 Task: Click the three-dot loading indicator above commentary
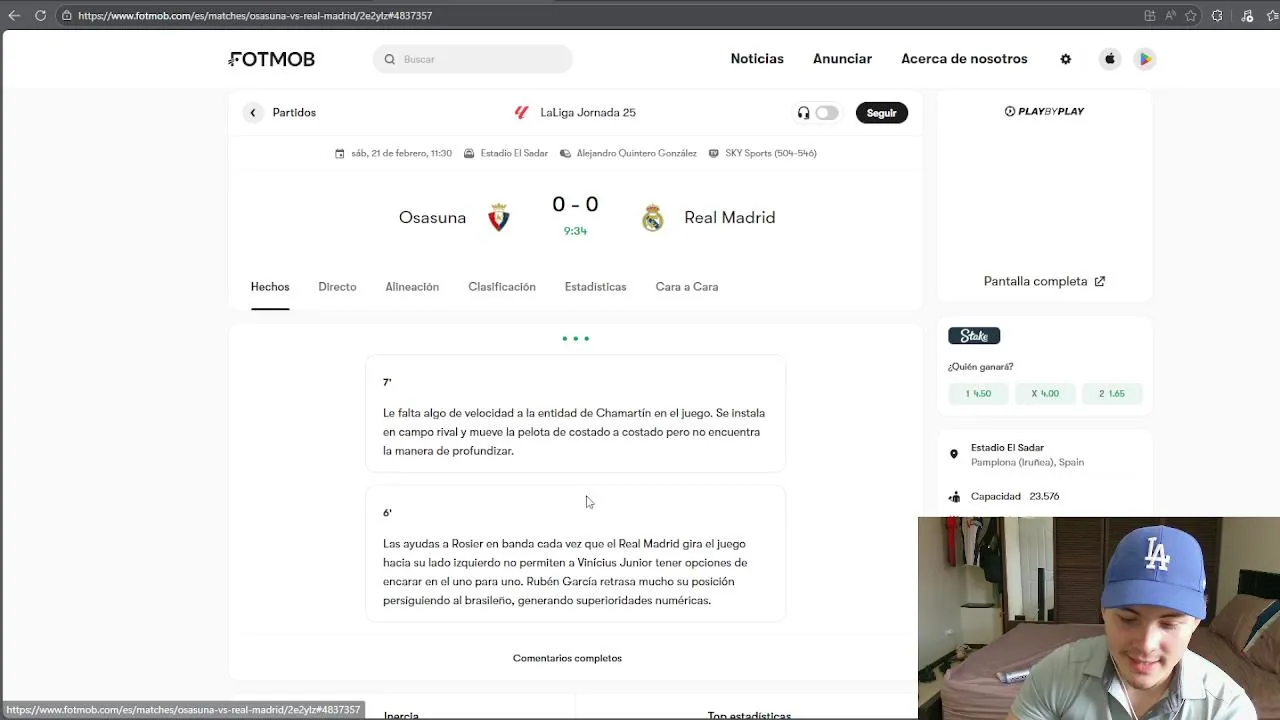tap(575, 338)
